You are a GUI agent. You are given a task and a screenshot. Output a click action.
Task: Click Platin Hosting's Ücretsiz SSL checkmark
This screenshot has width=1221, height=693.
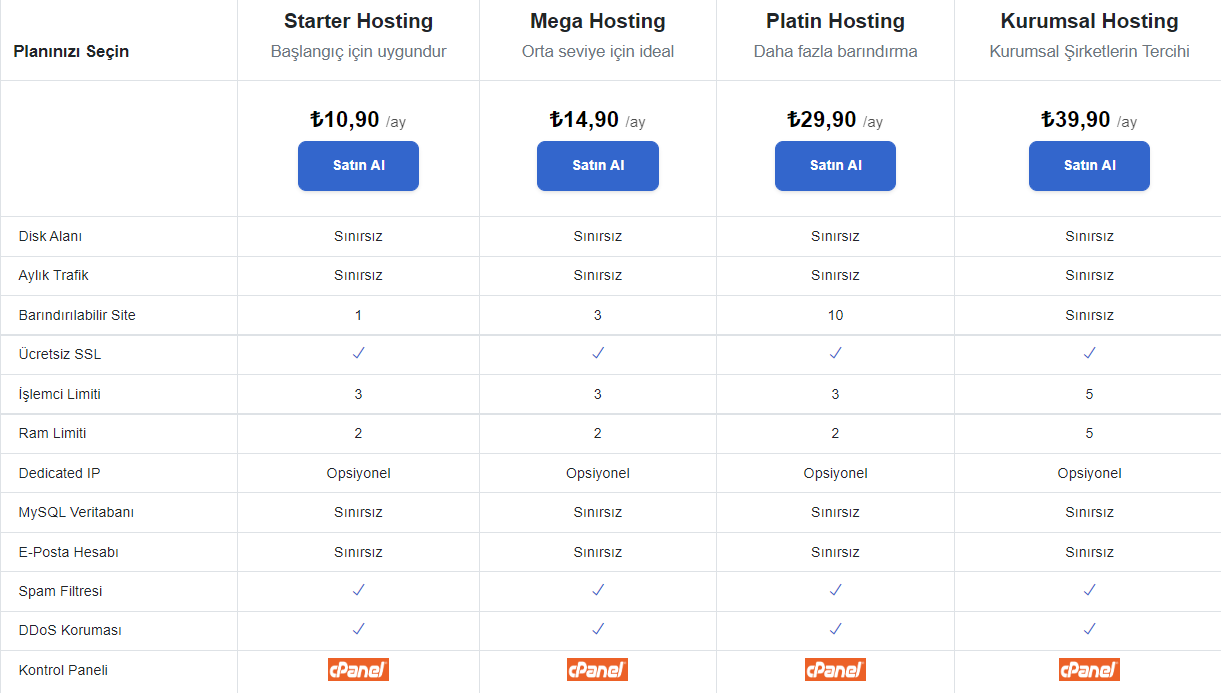tap(835, 353)
